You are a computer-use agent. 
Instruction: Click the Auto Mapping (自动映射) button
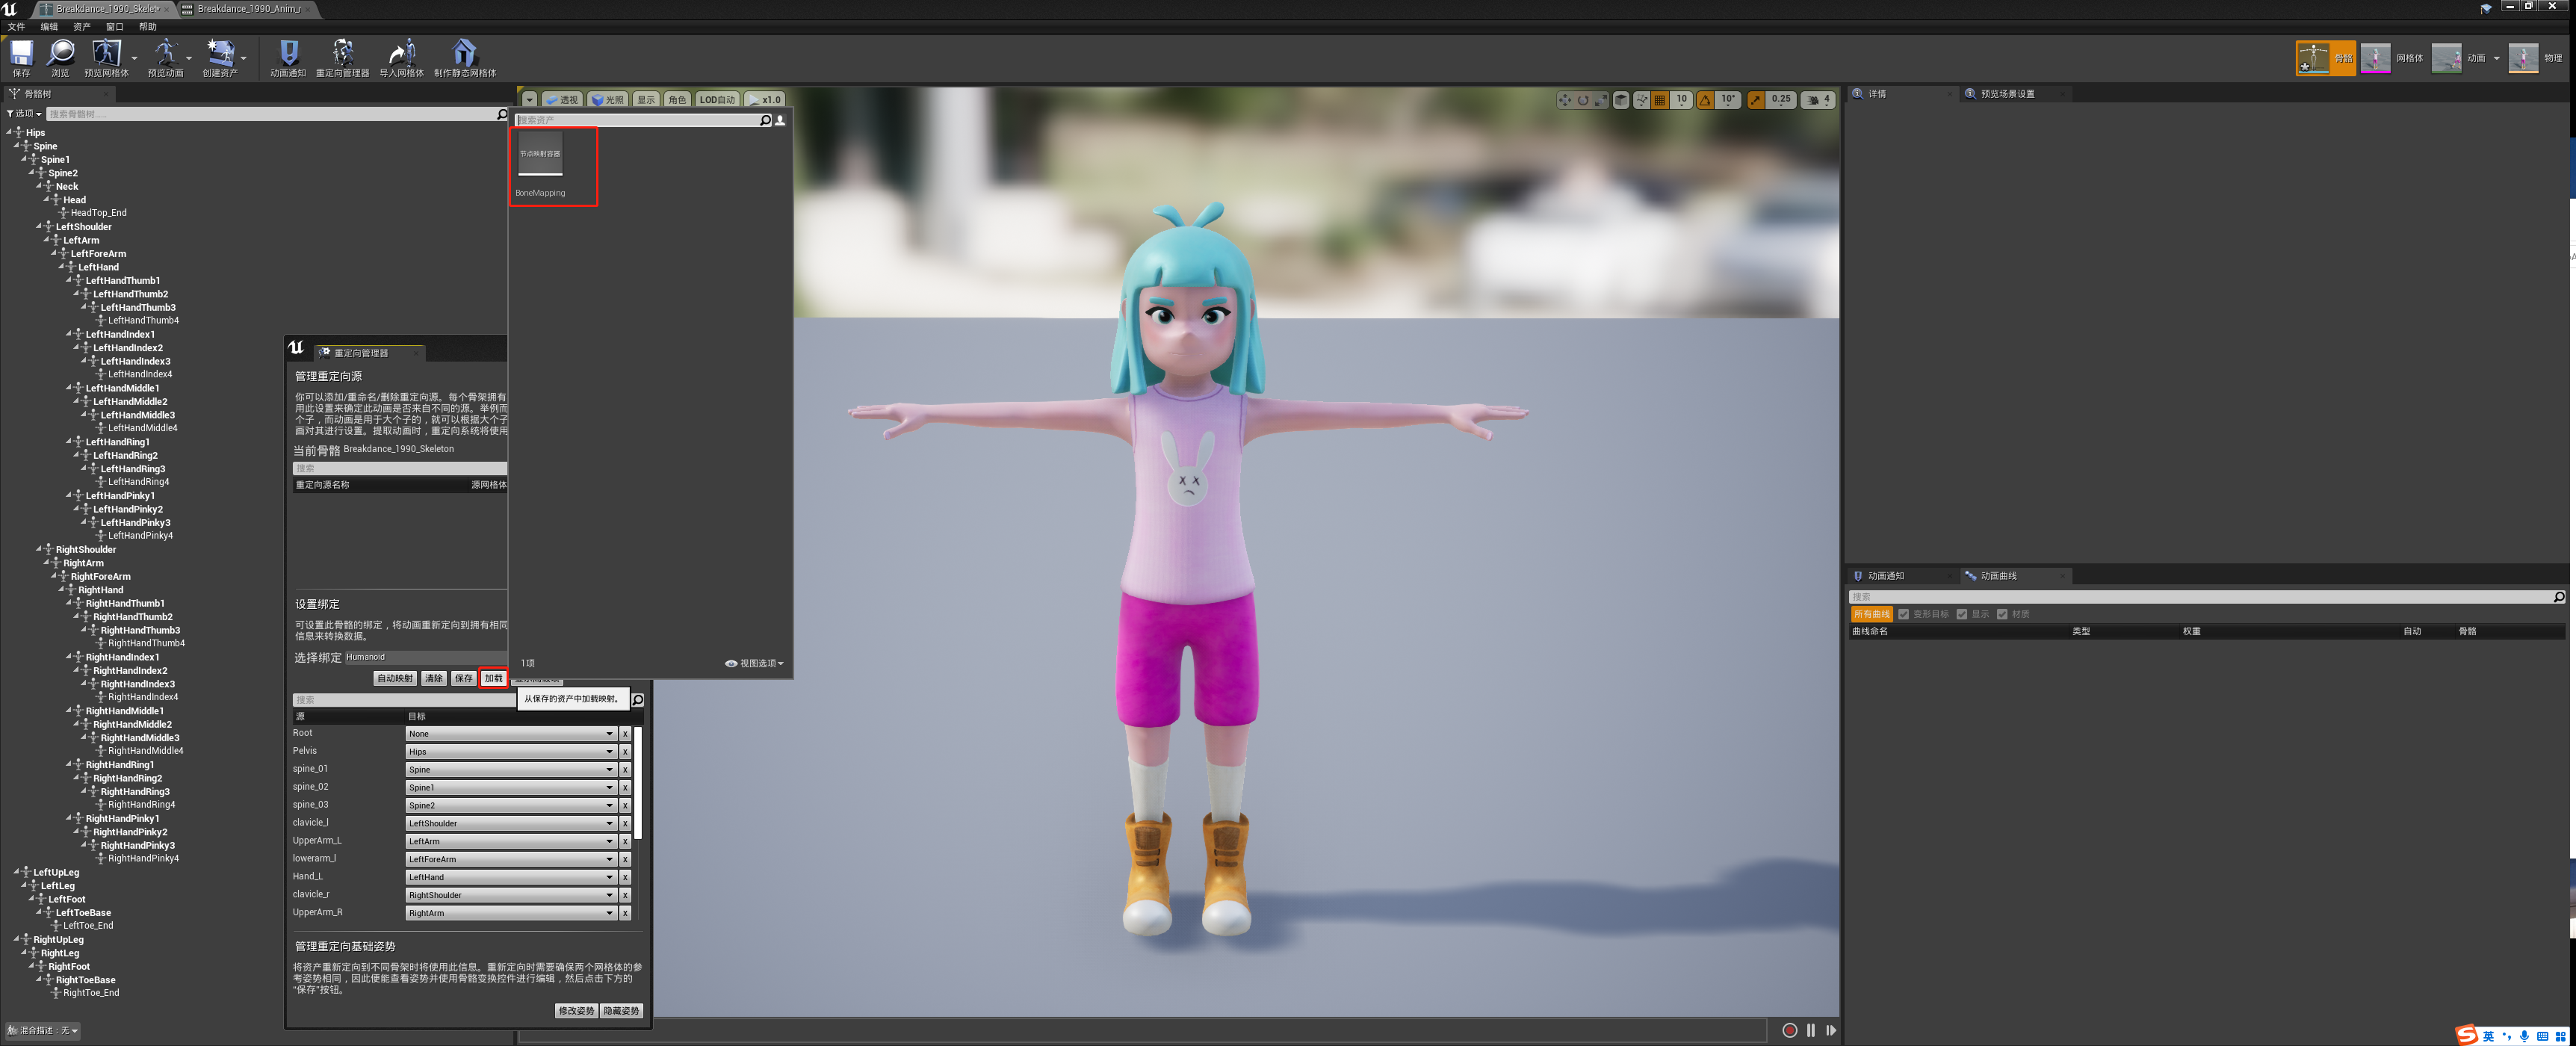click(394, 678)
